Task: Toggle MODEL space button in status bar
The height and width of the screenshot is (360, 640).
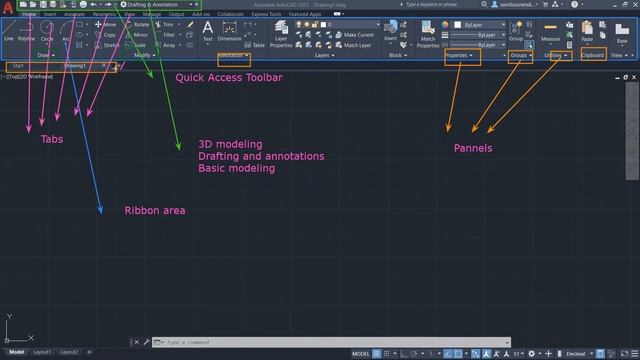Action: pos(361,353)
